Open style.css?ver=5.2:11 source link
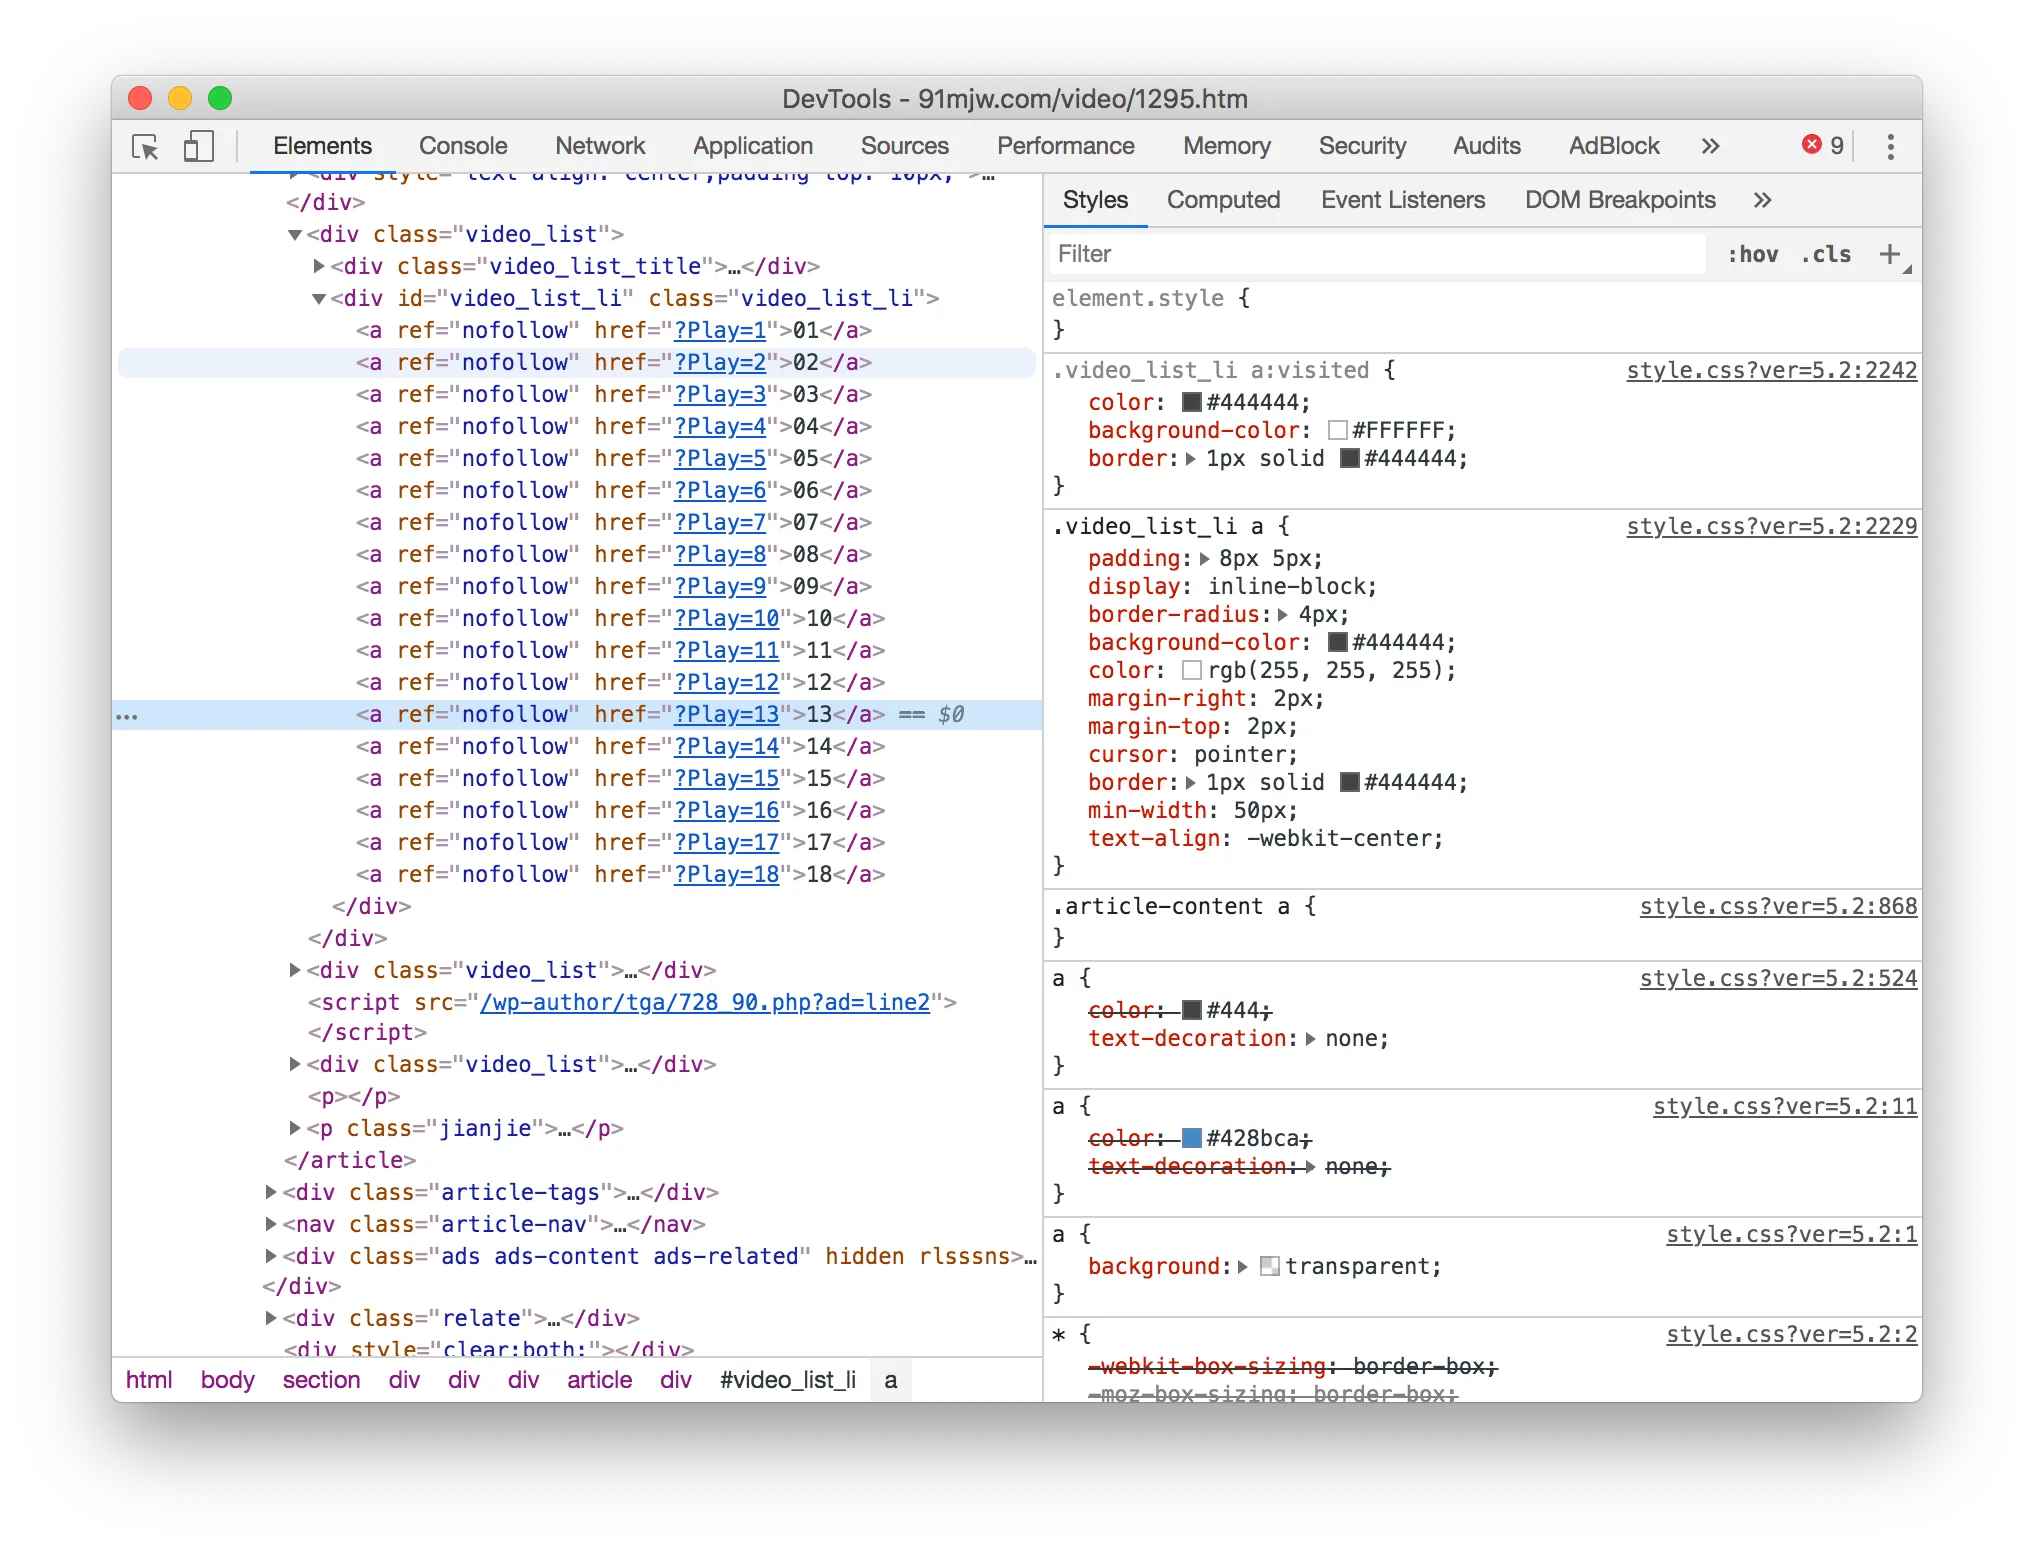The height and width of the screenshot is (1550, 2034). click(1785, 1107)
